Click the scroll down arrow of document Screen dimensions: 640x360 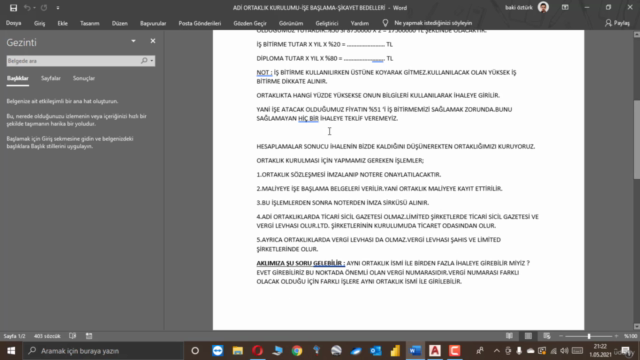[x=637, y=326]
